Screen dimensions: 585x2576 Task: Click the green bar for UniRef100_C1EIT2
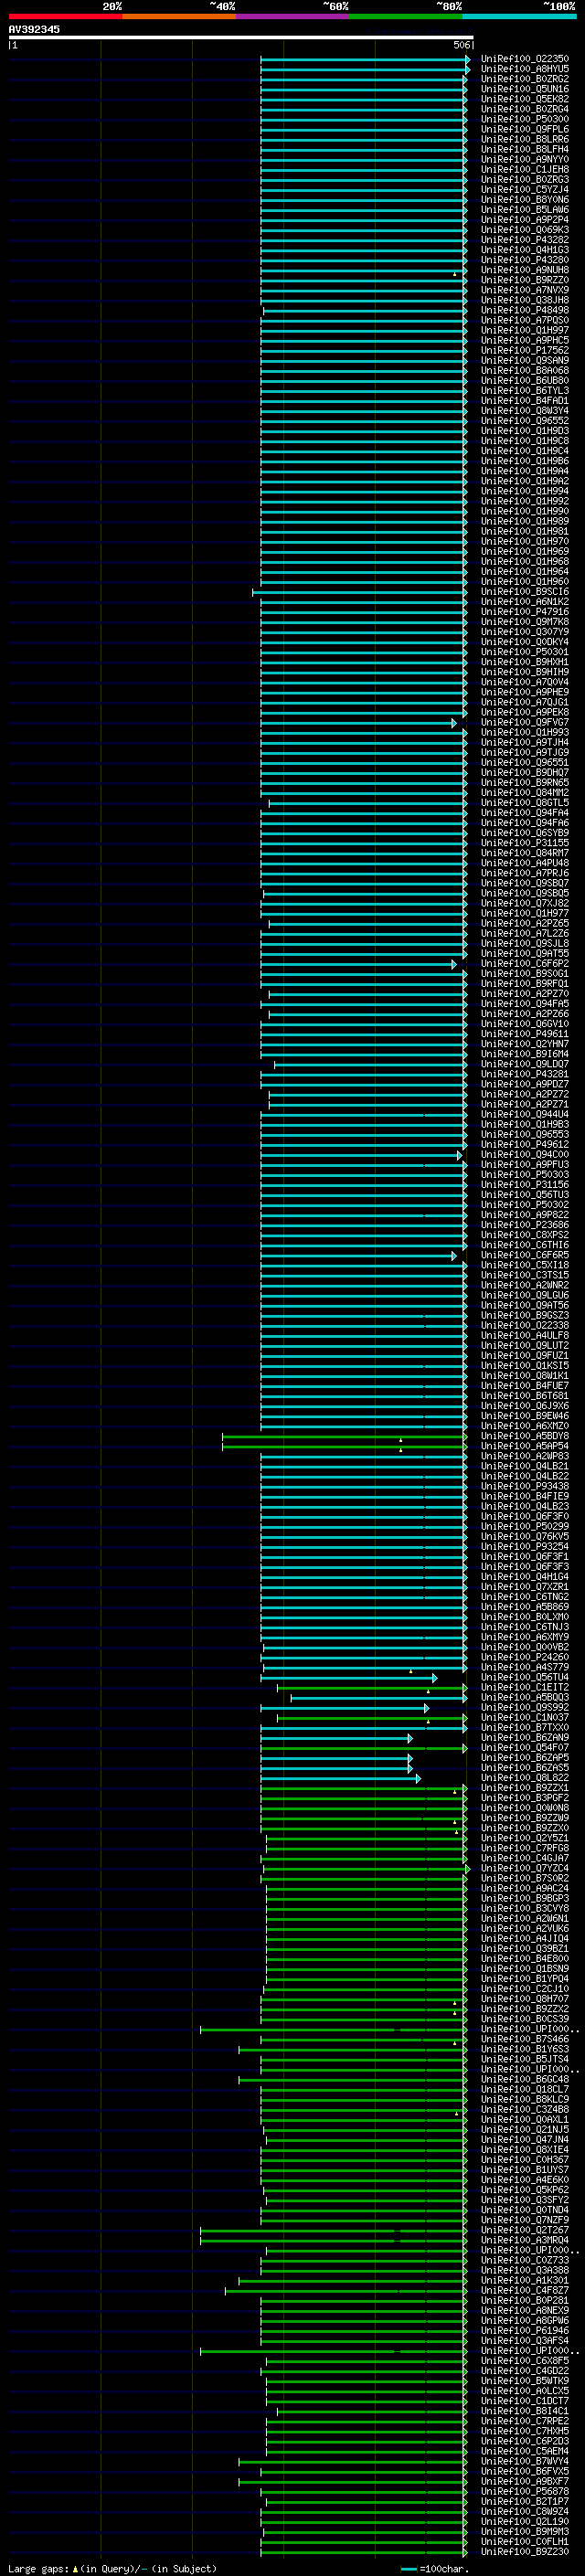(x=372, y=1687)
